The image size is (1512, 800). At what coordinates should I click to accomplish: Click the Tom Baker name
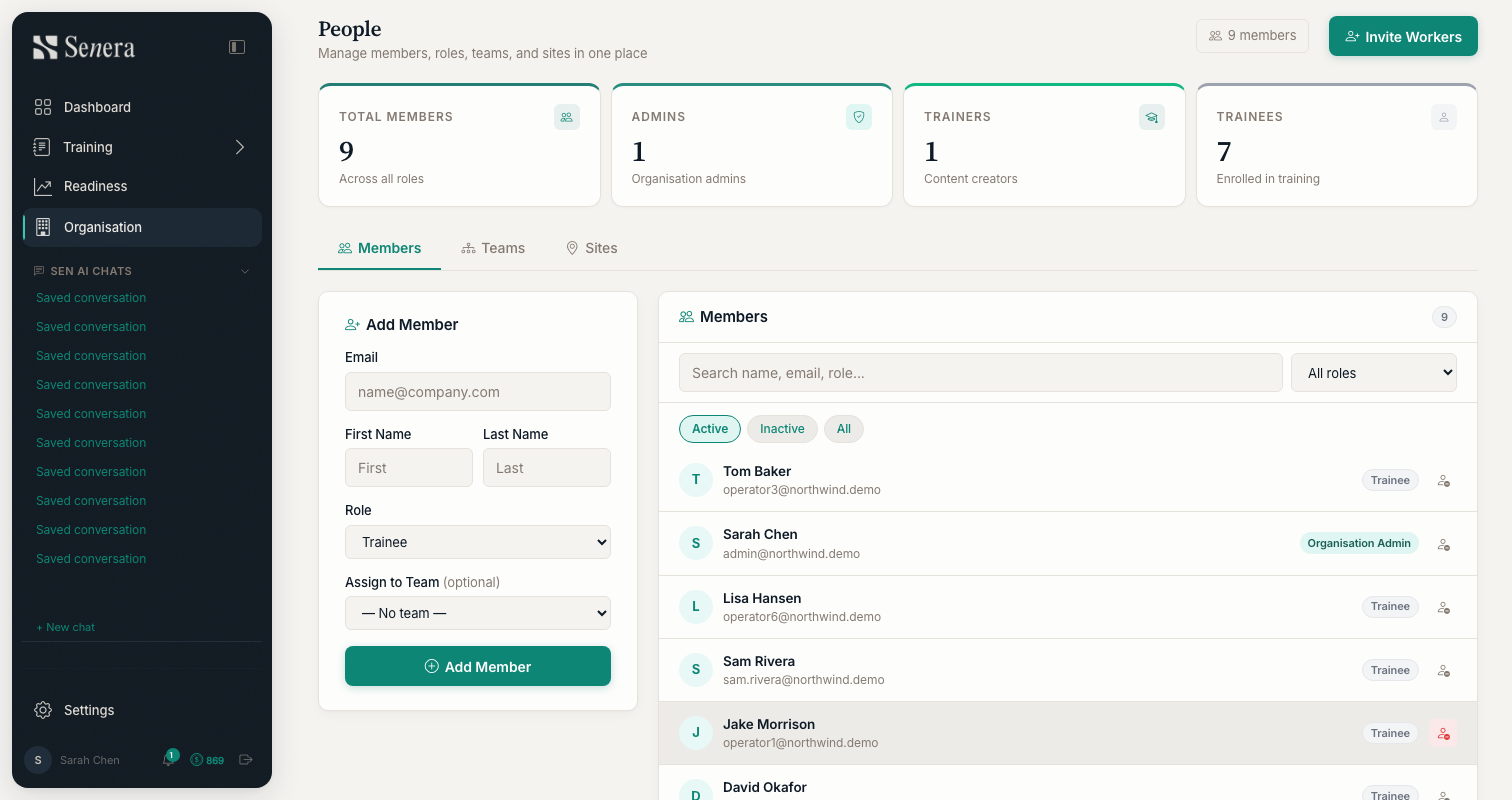757,471
